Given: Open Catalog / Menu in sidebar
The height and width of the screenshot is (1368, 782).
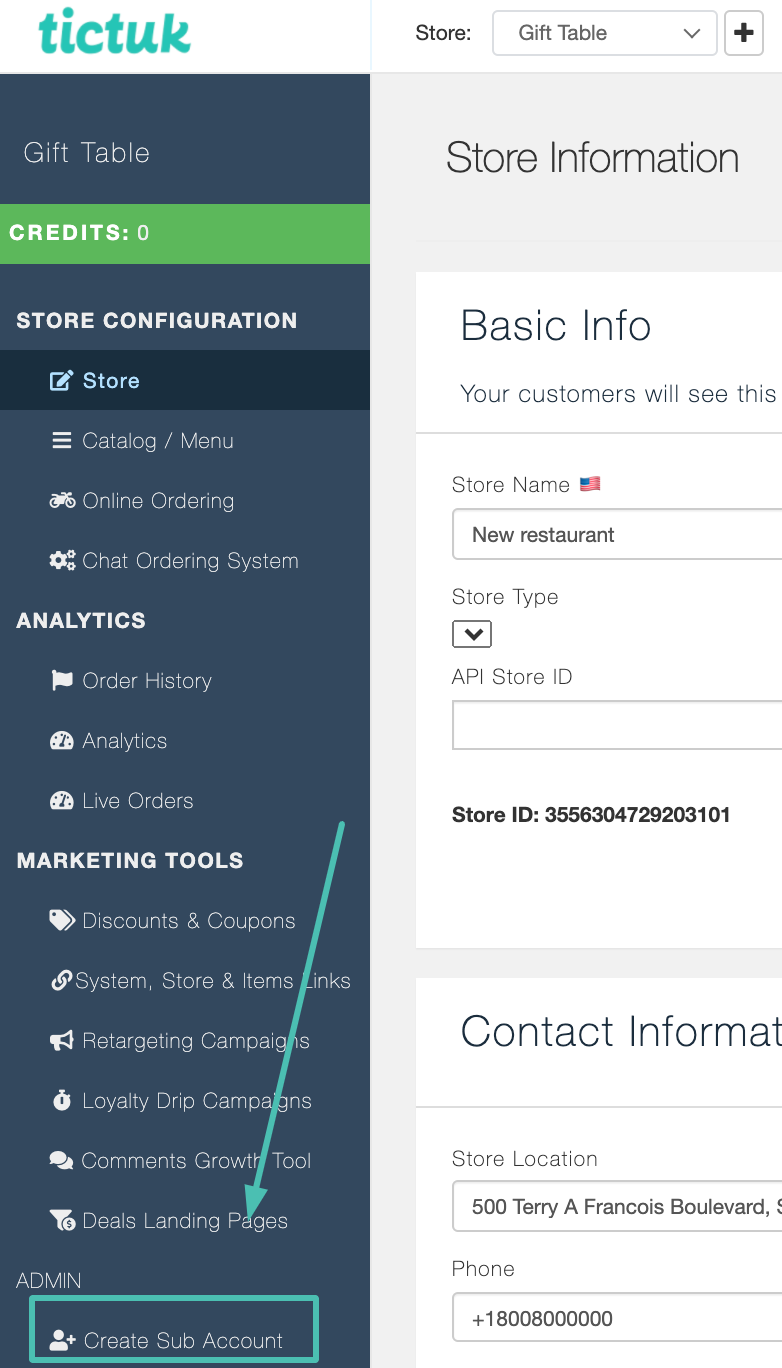Looking at the screenshot, I should 157,441.
